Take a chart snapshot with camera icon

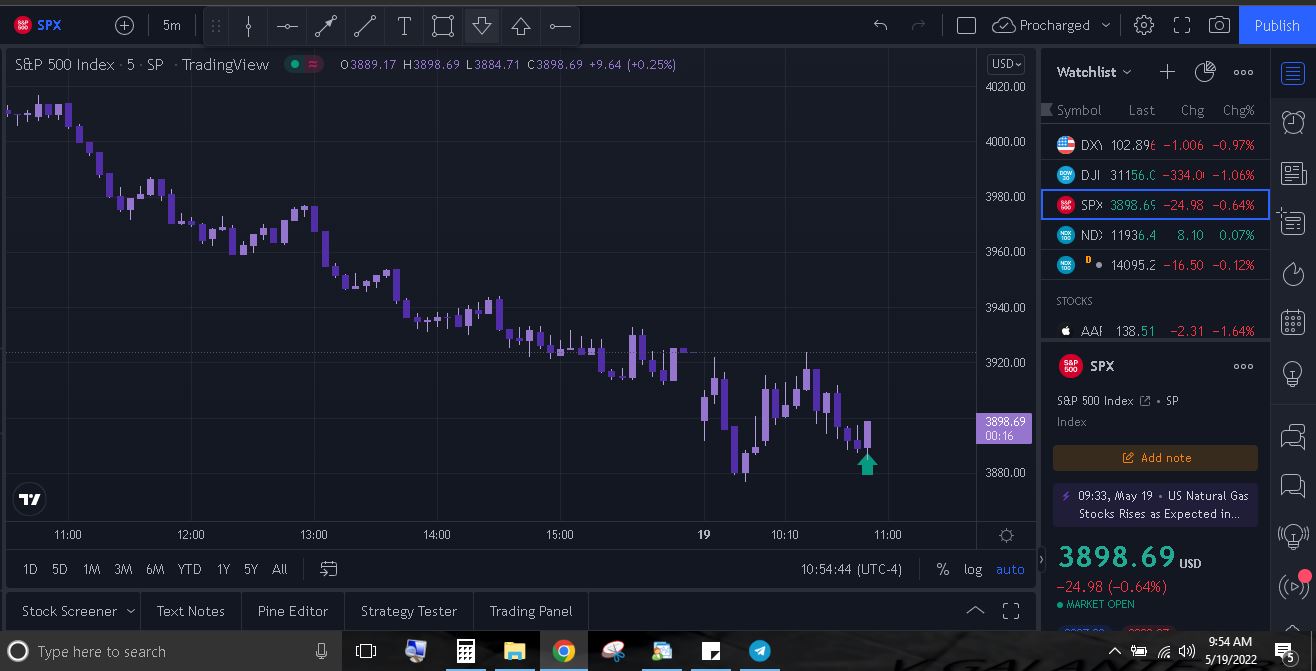click(1219, 25)
